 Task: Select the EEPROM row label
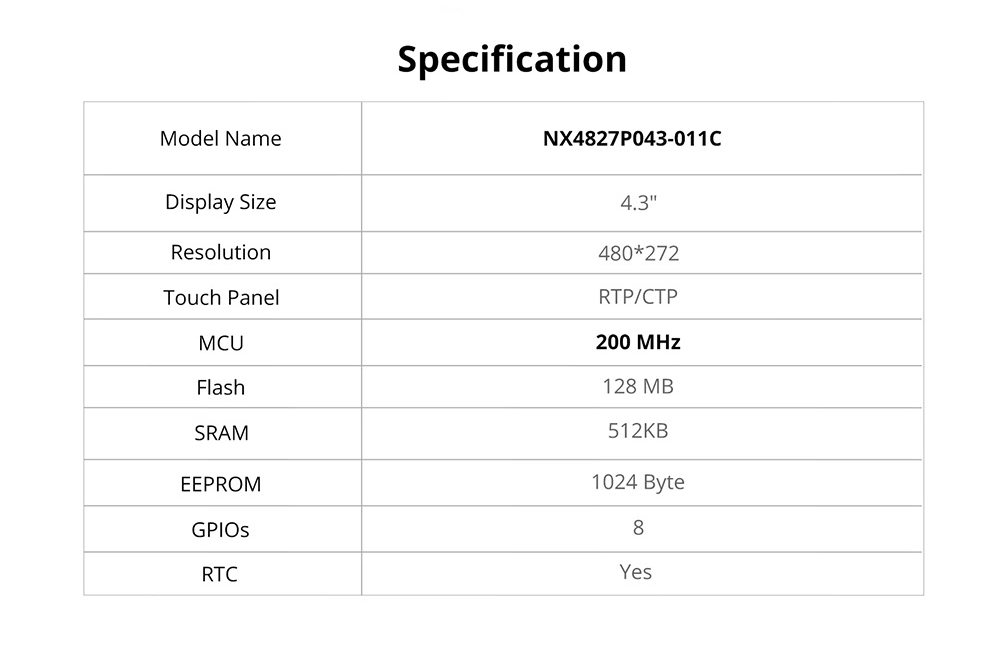click(x=221, y=484)
